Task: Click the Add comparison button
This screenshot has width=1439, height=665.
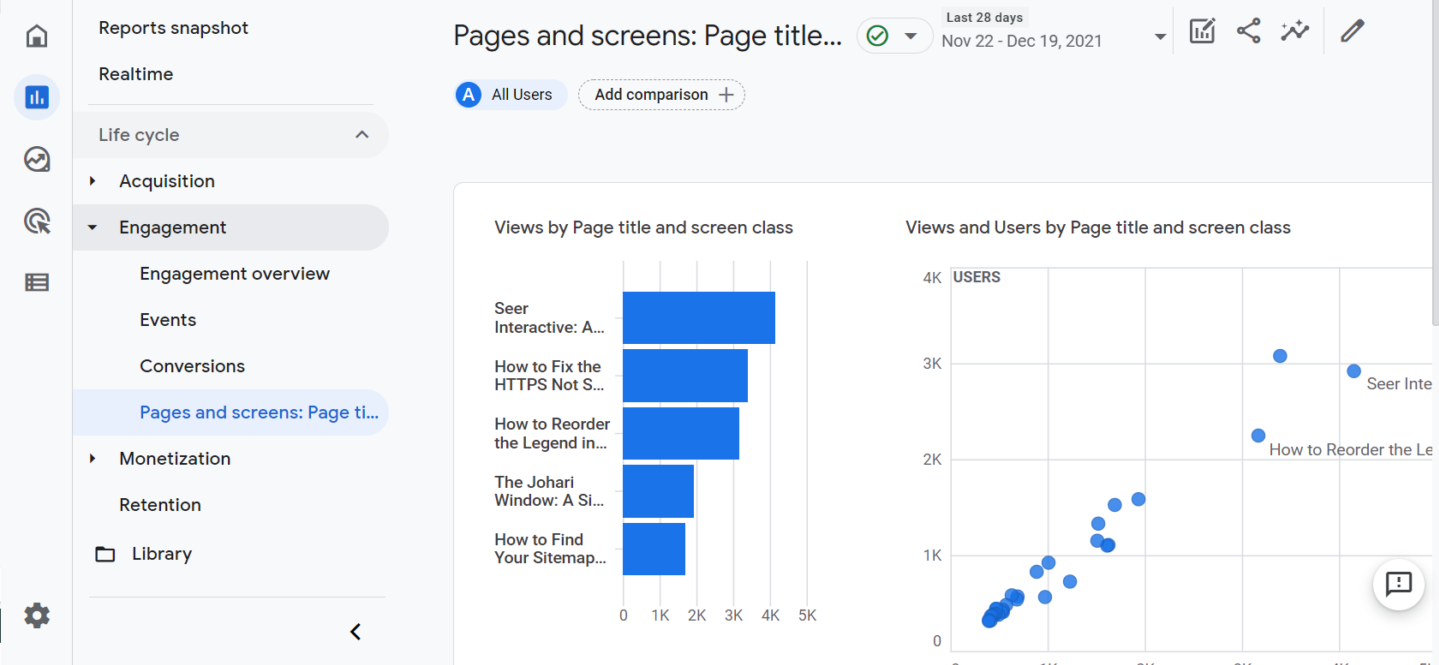Action: (x=662, y=95)
